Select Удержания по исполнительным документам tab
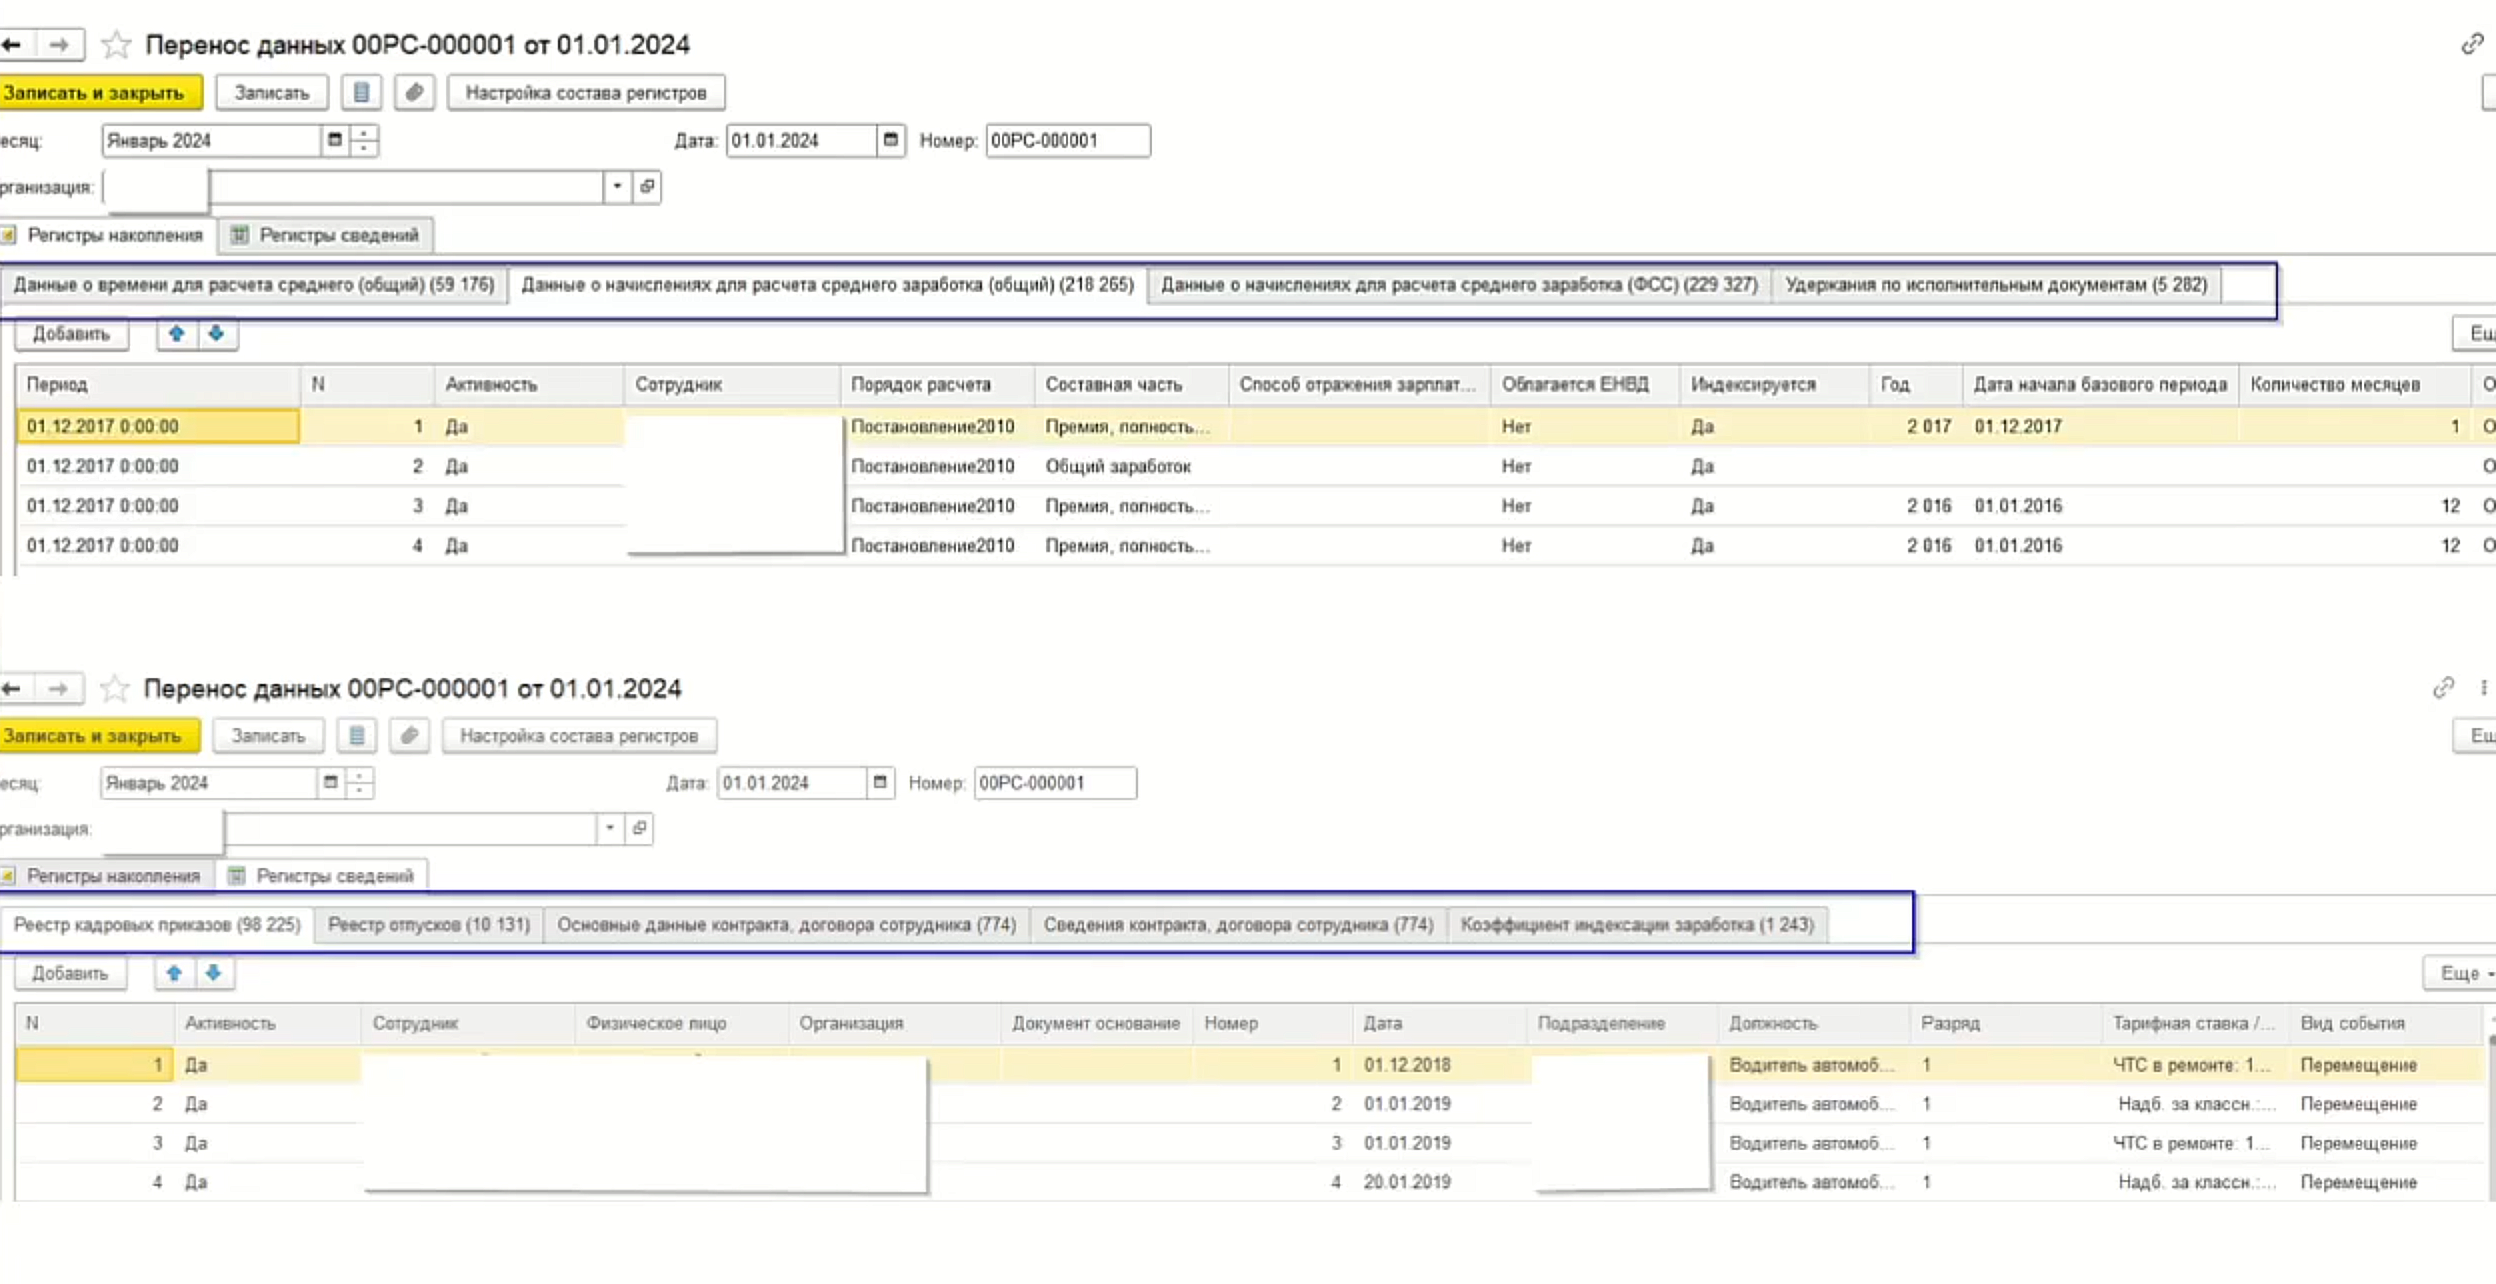Image resolution: width=2496 pixels, height=1284 pixels. click(1995, 285)
